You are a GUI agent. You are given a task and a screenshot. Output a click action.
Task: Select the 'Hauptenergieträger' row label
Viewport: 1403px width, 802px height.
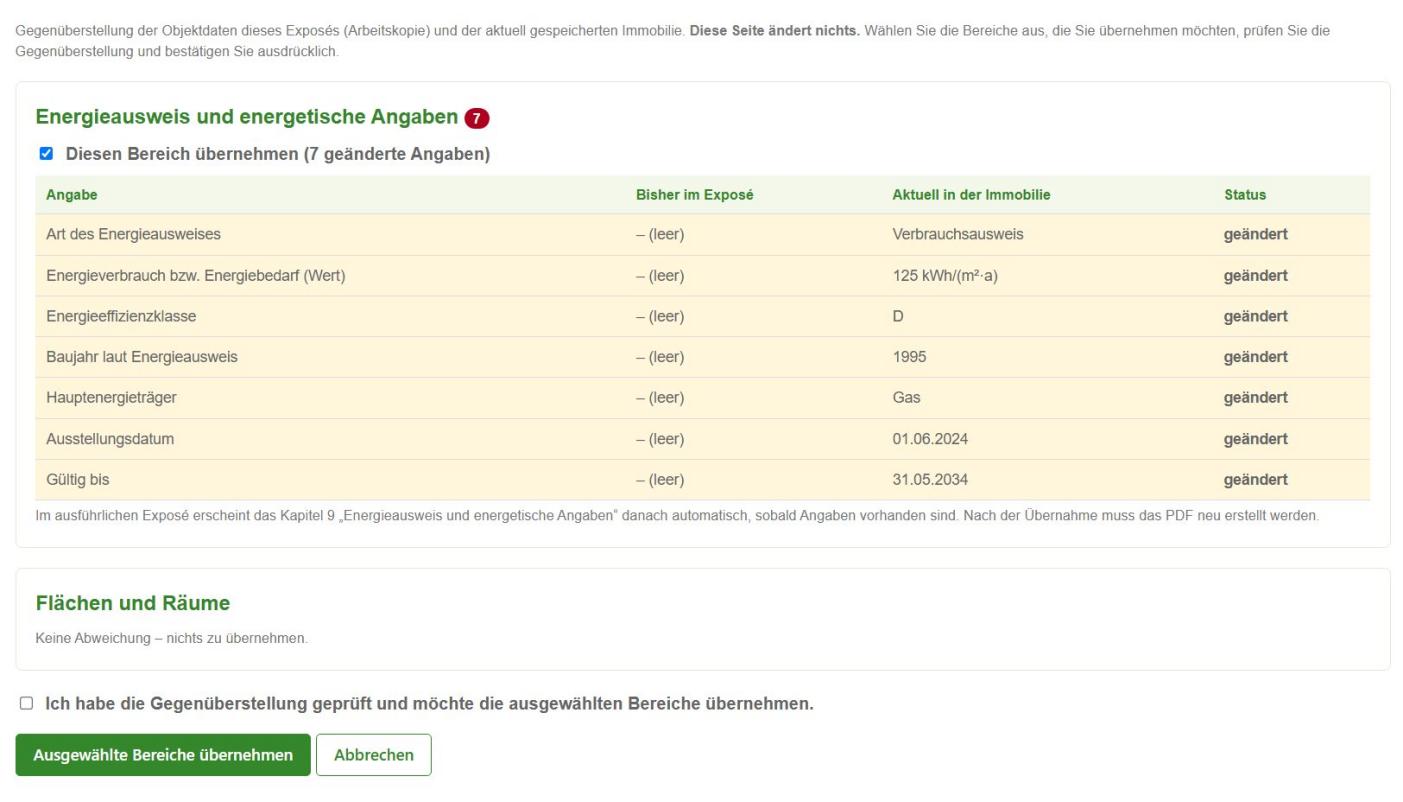click(111, 398)
